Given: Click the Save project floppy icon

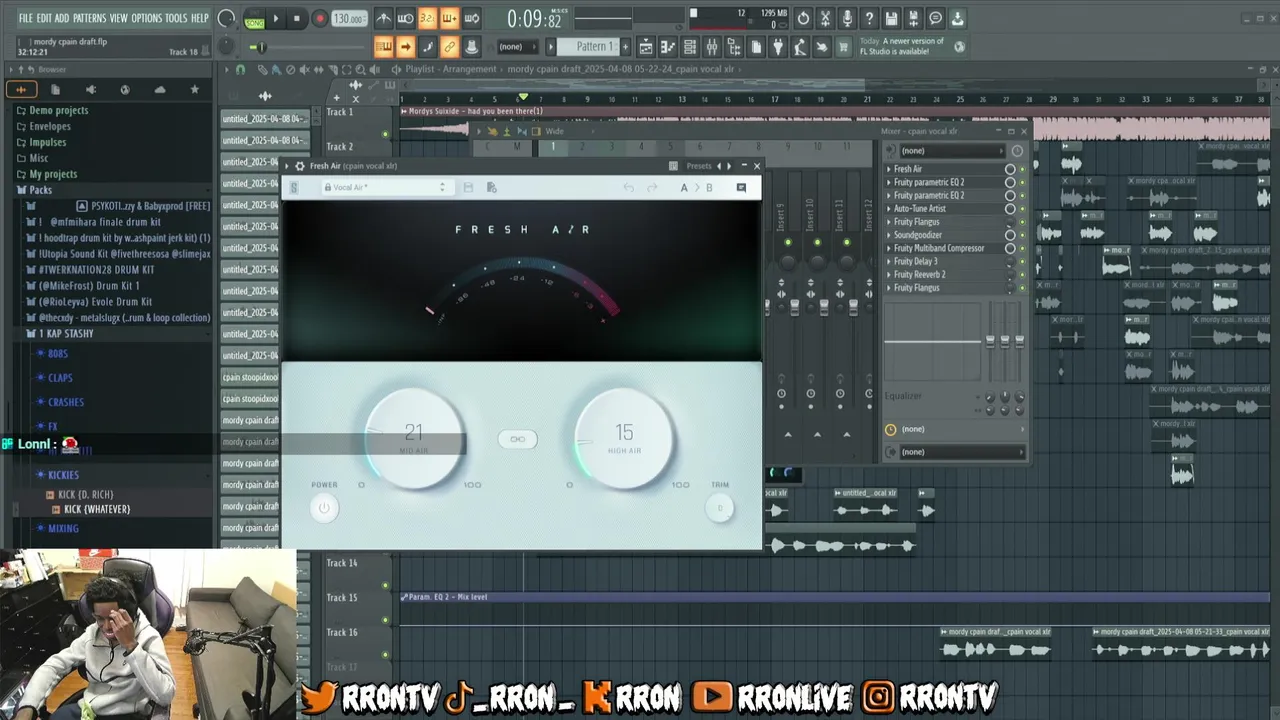Looking at the screenshot, I should coord(891,18).
